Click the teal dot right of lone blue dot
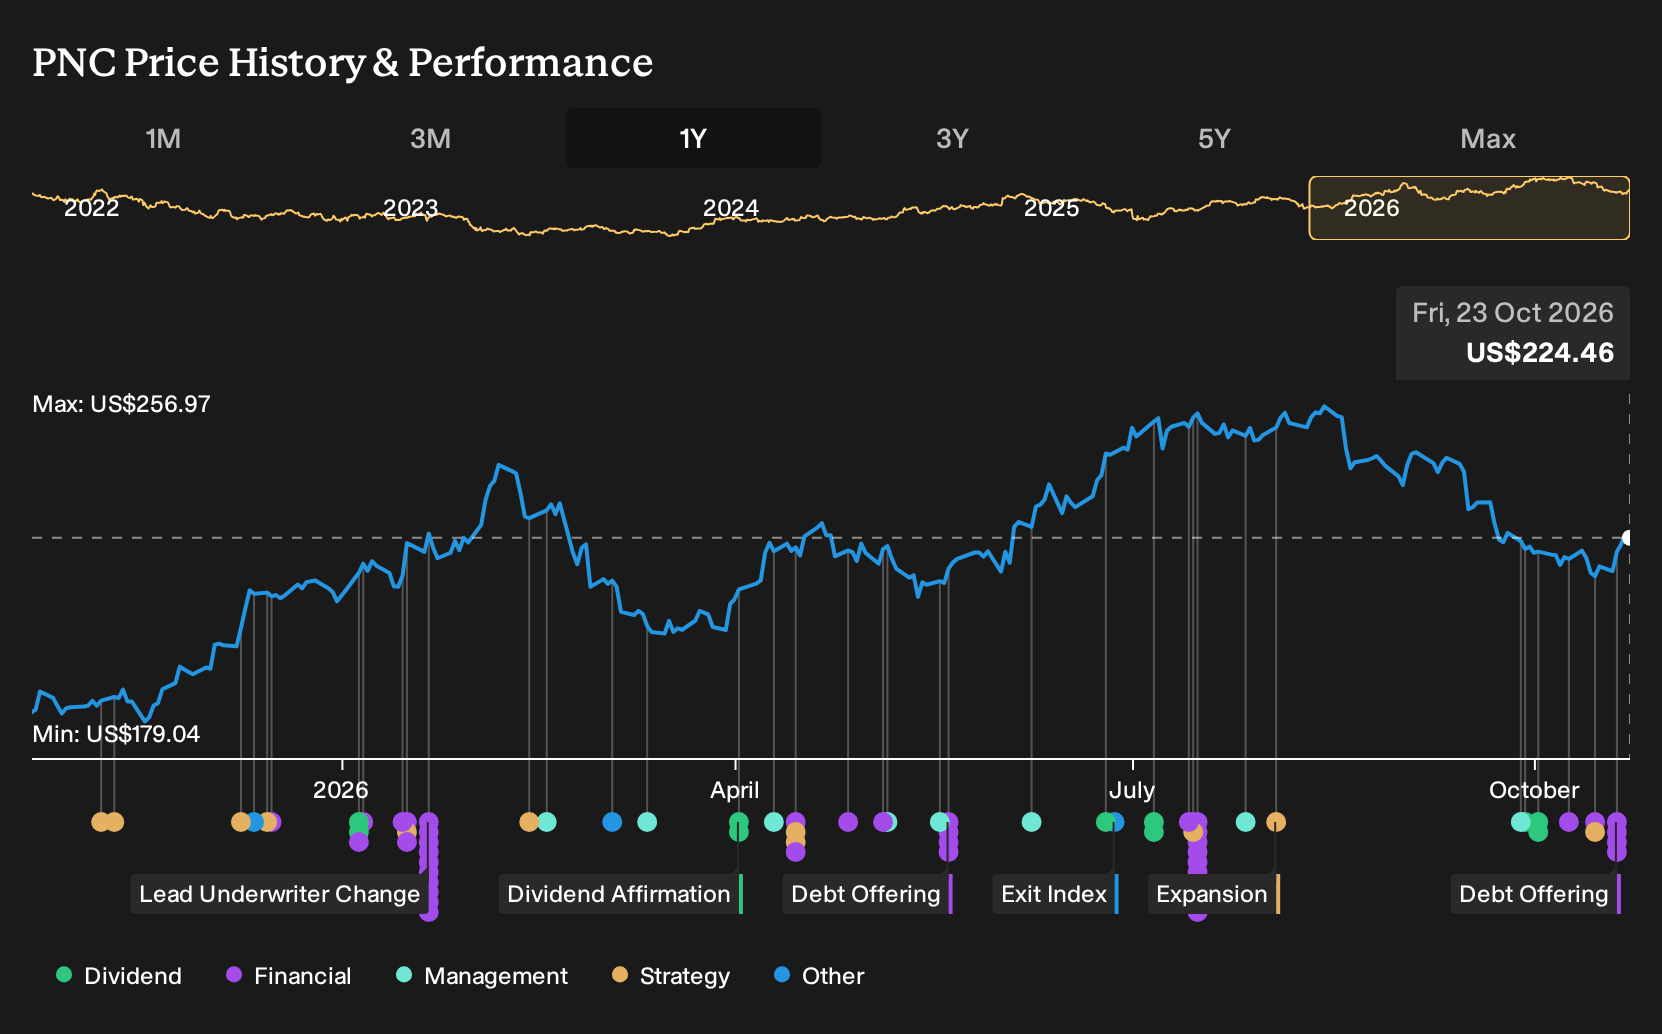 647,822
